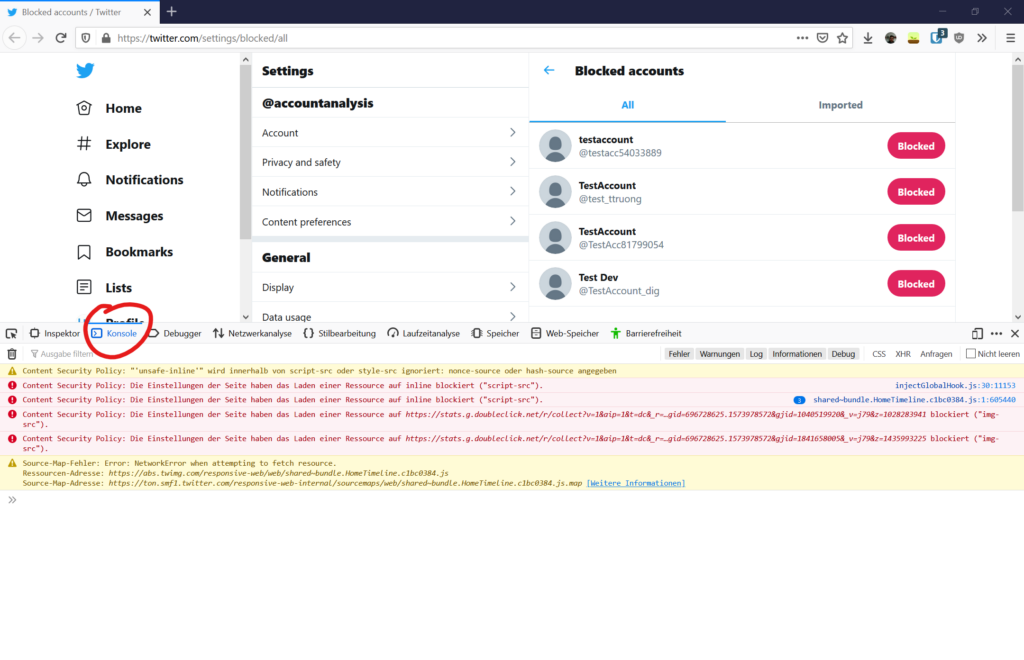Switch to Stilbearbeitung devtools tab

(340, 334)
